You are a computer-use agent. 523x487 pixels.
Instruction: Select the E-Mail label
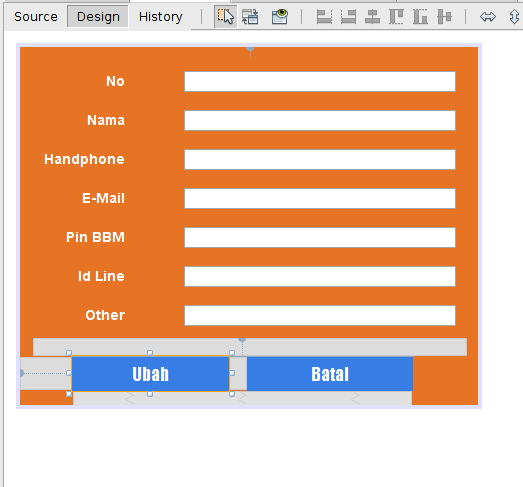pyautogui.click(x=103, y=198)
